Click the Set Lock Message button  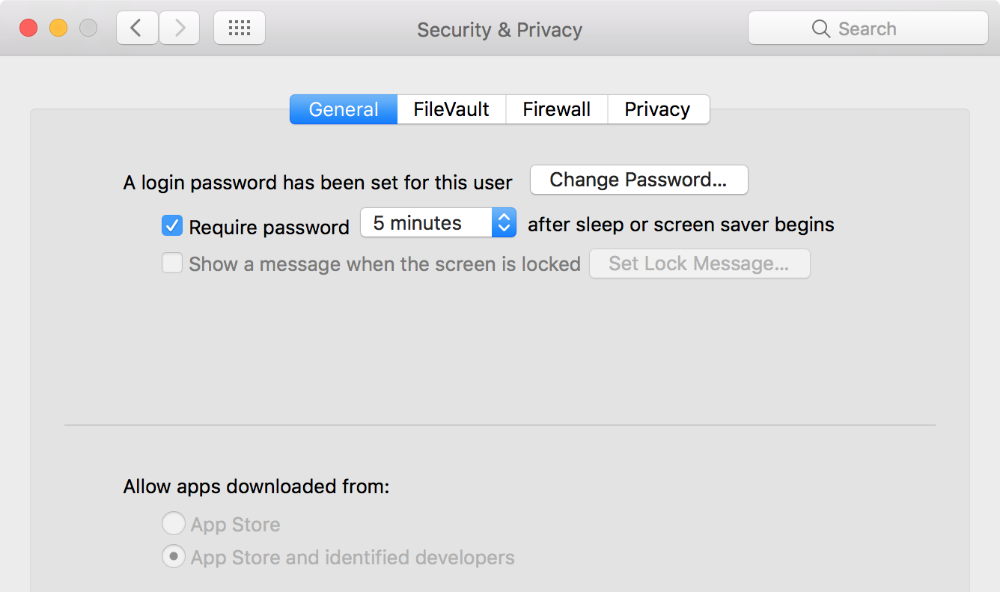coord(698,264)
